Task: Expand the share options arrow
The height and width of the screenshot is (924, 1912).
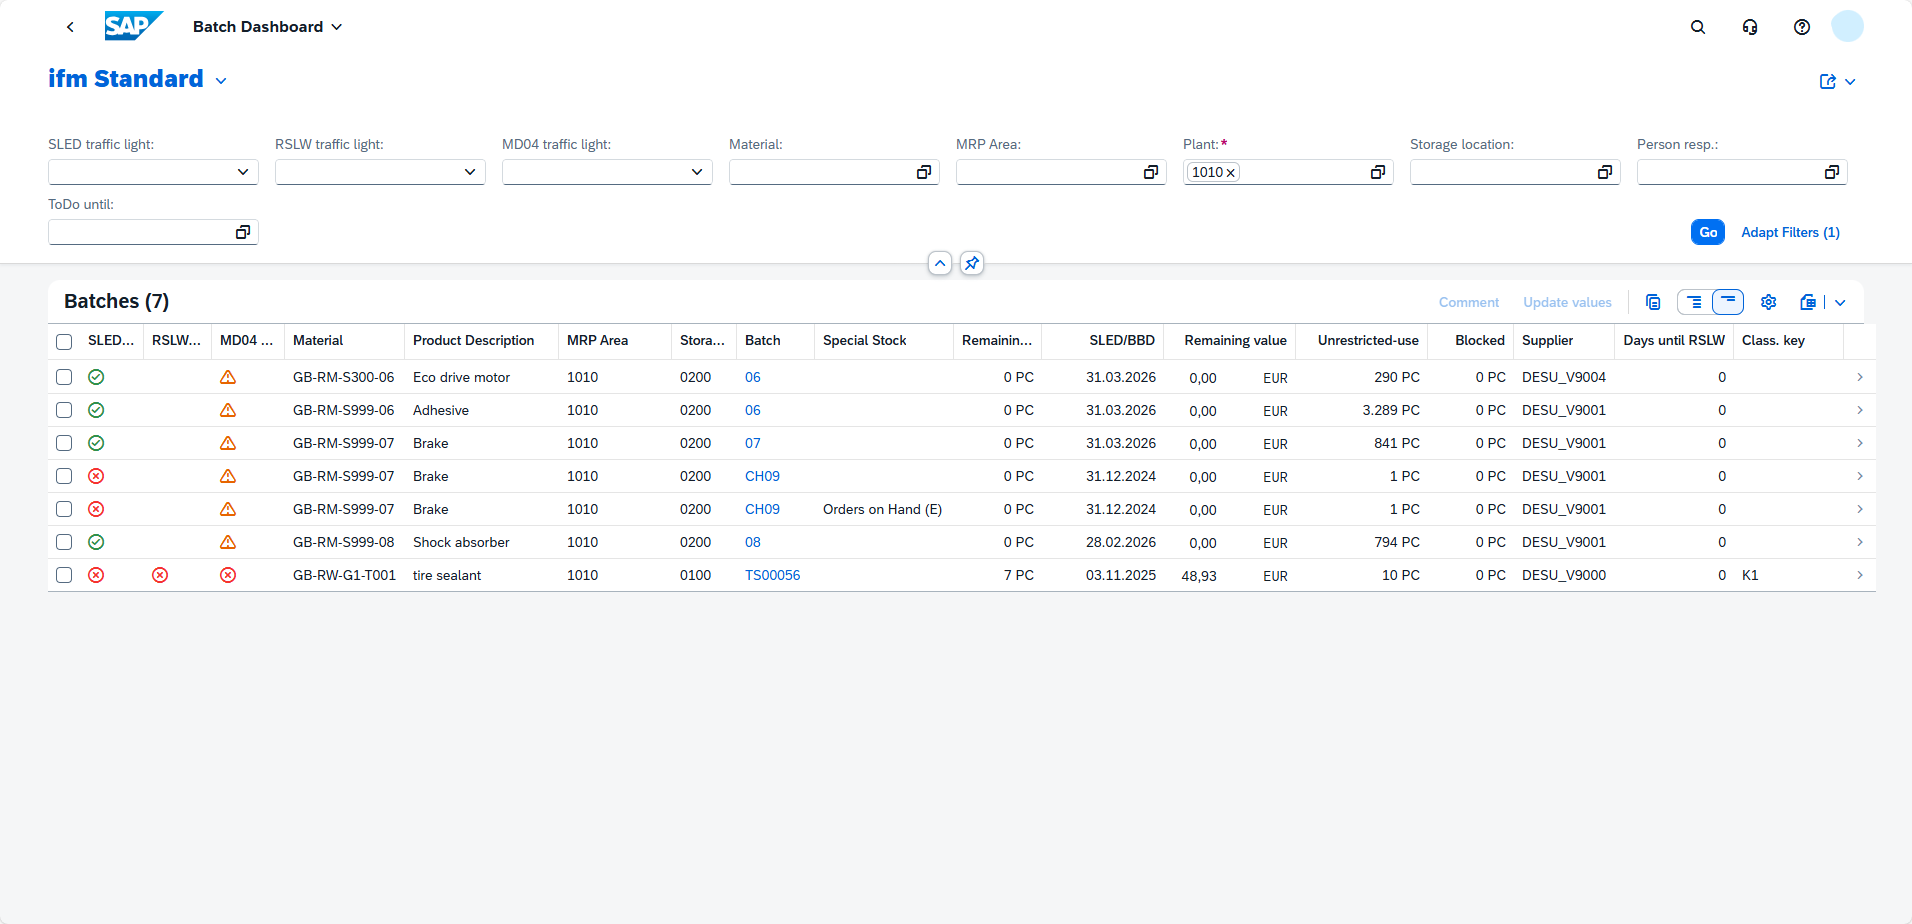Action: tap(1850, 82)
